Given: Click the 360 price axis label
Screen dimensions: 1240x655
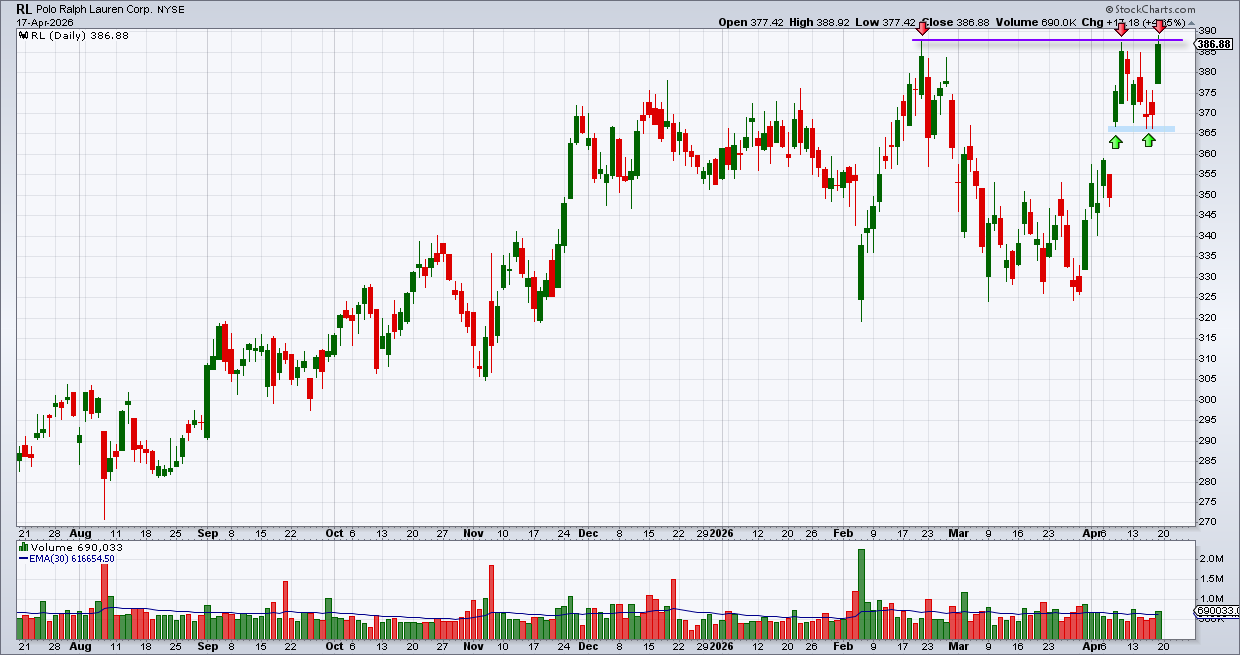Looking at the screenshot, I should [x=1208, y=154].
